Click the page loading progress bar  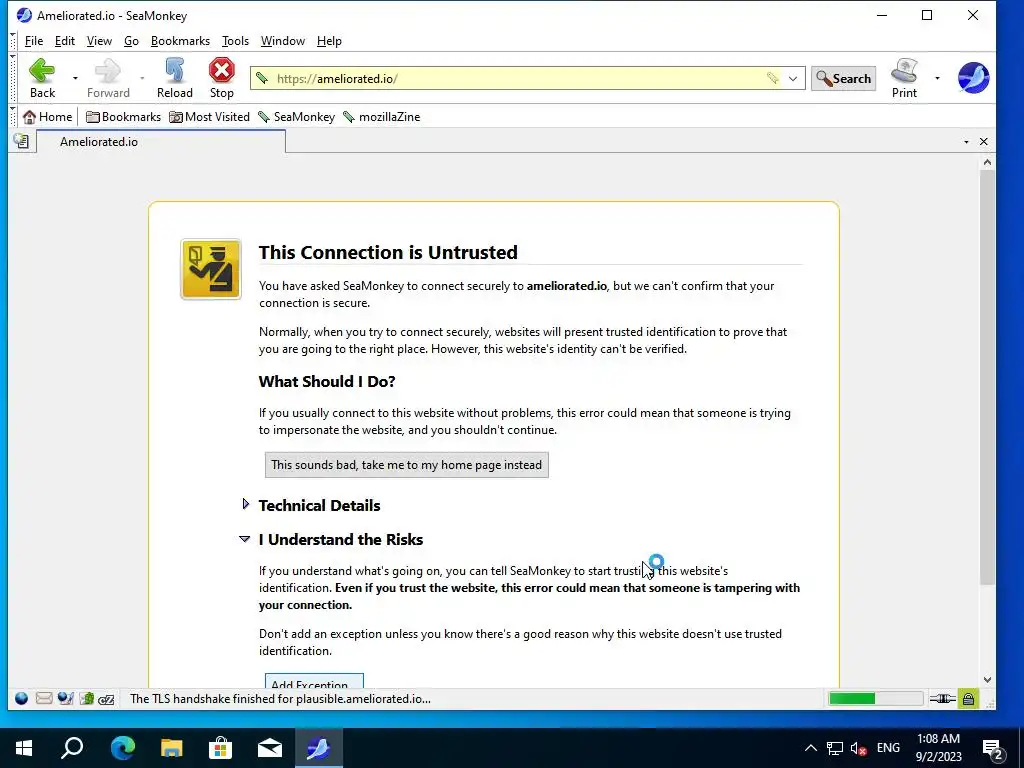[875, 699]
